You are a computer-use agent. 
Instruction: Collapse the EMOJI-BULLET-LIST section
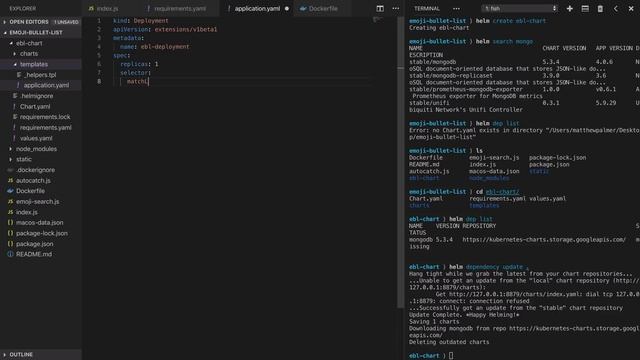coord(41,33)
